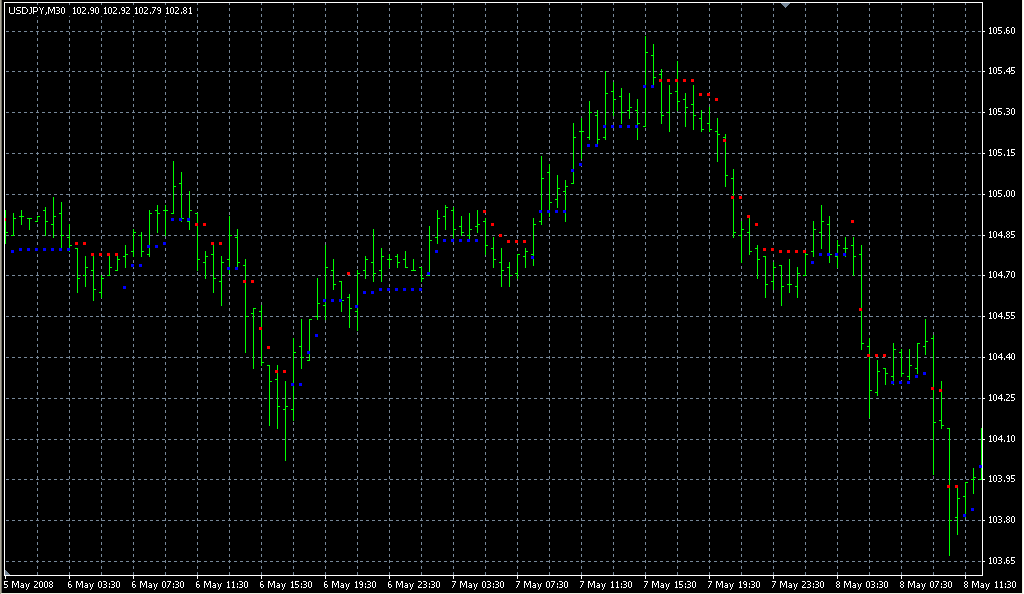Click the 105.30 price scale label
The width and height of the screenshot is (1024, 594).
pyautogui.click(x=1003, y=112)
